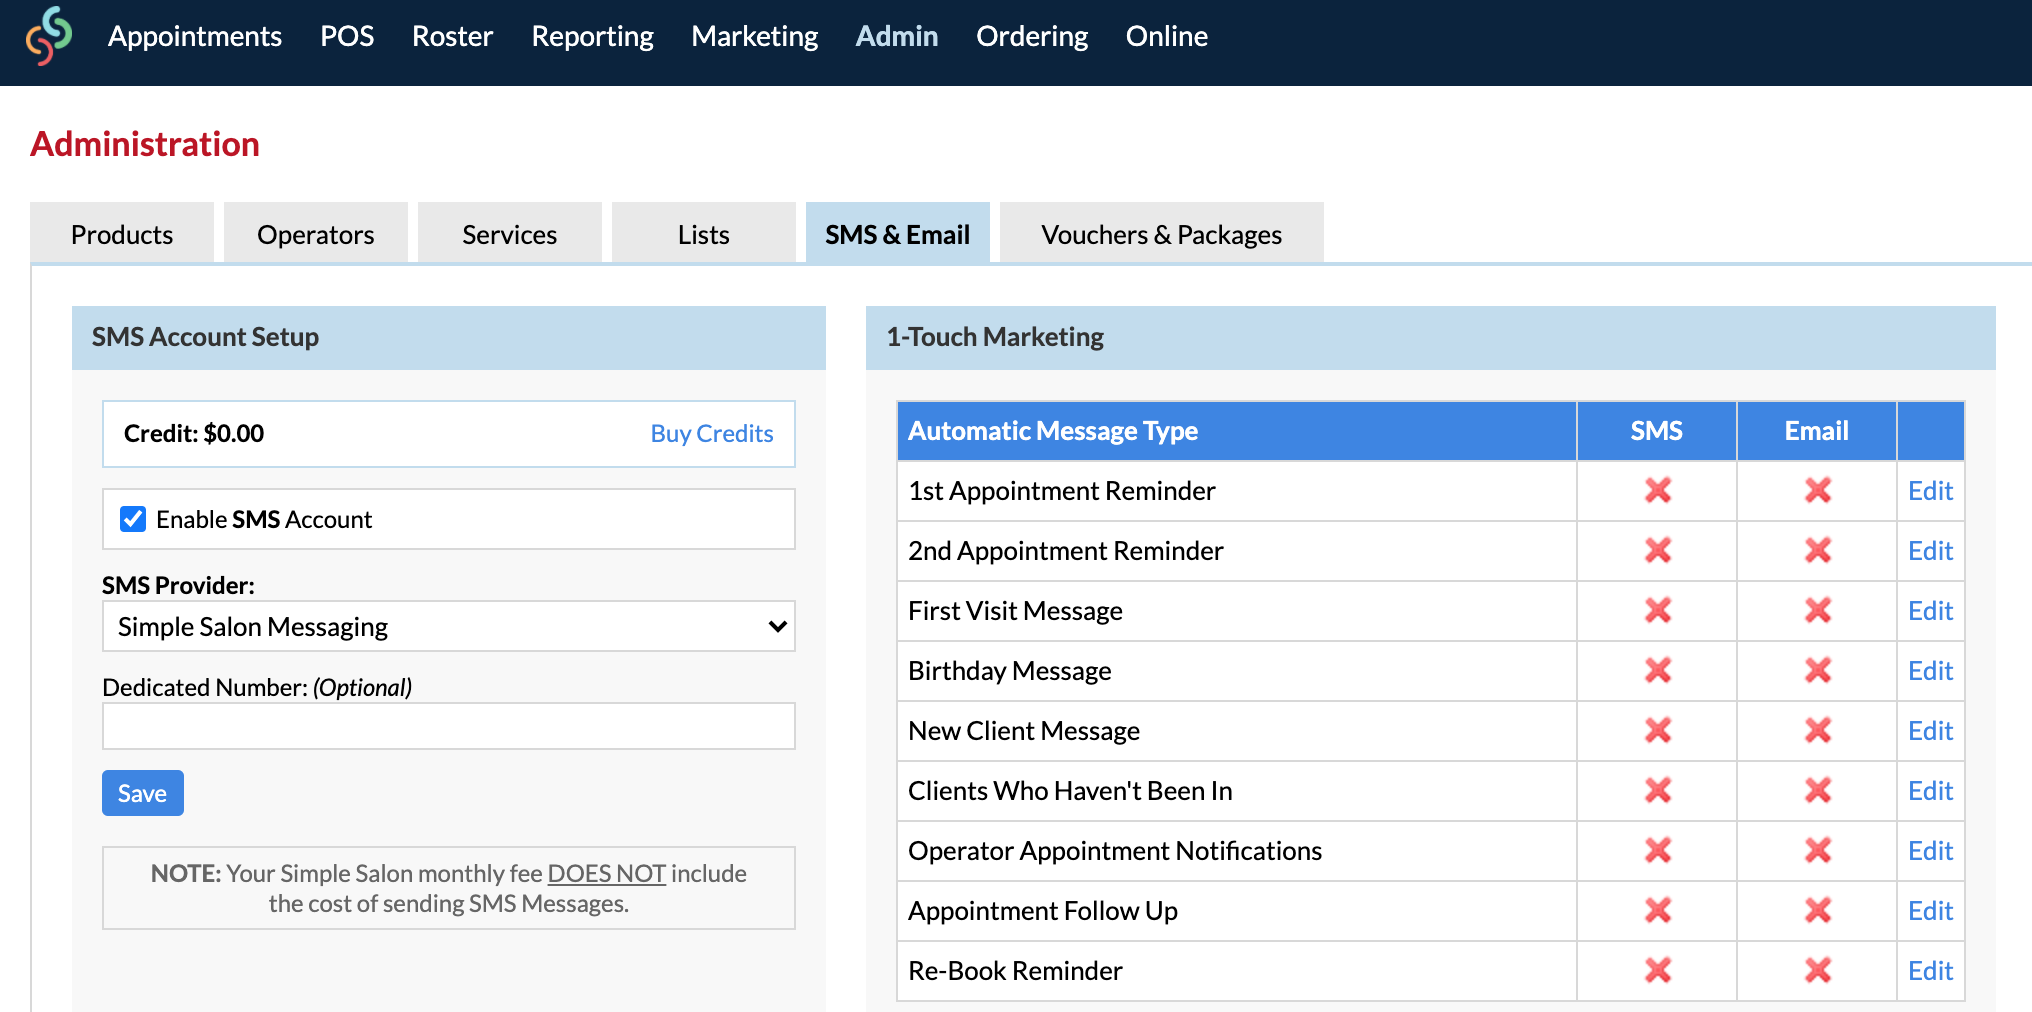Switch to the Products tab

point(122,234)
